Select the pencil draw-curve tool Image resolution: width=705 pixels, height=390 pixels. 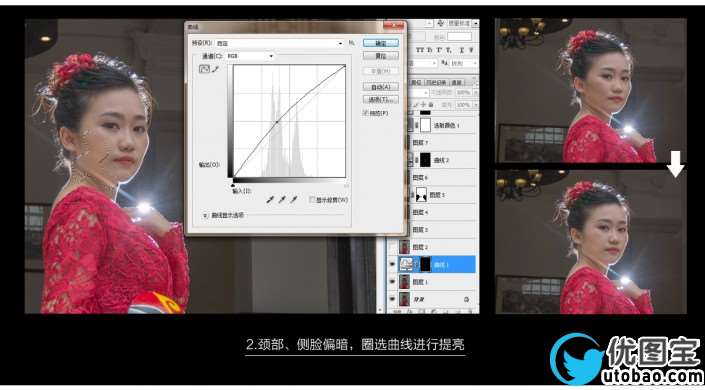pos(215,69)
